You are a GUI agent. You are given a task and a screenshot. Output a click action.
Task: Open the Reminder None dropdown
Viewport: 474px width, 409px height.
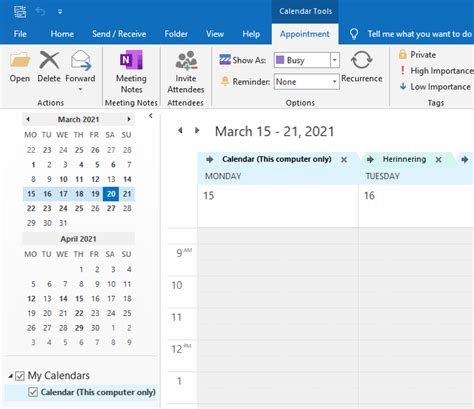point(334,82)
